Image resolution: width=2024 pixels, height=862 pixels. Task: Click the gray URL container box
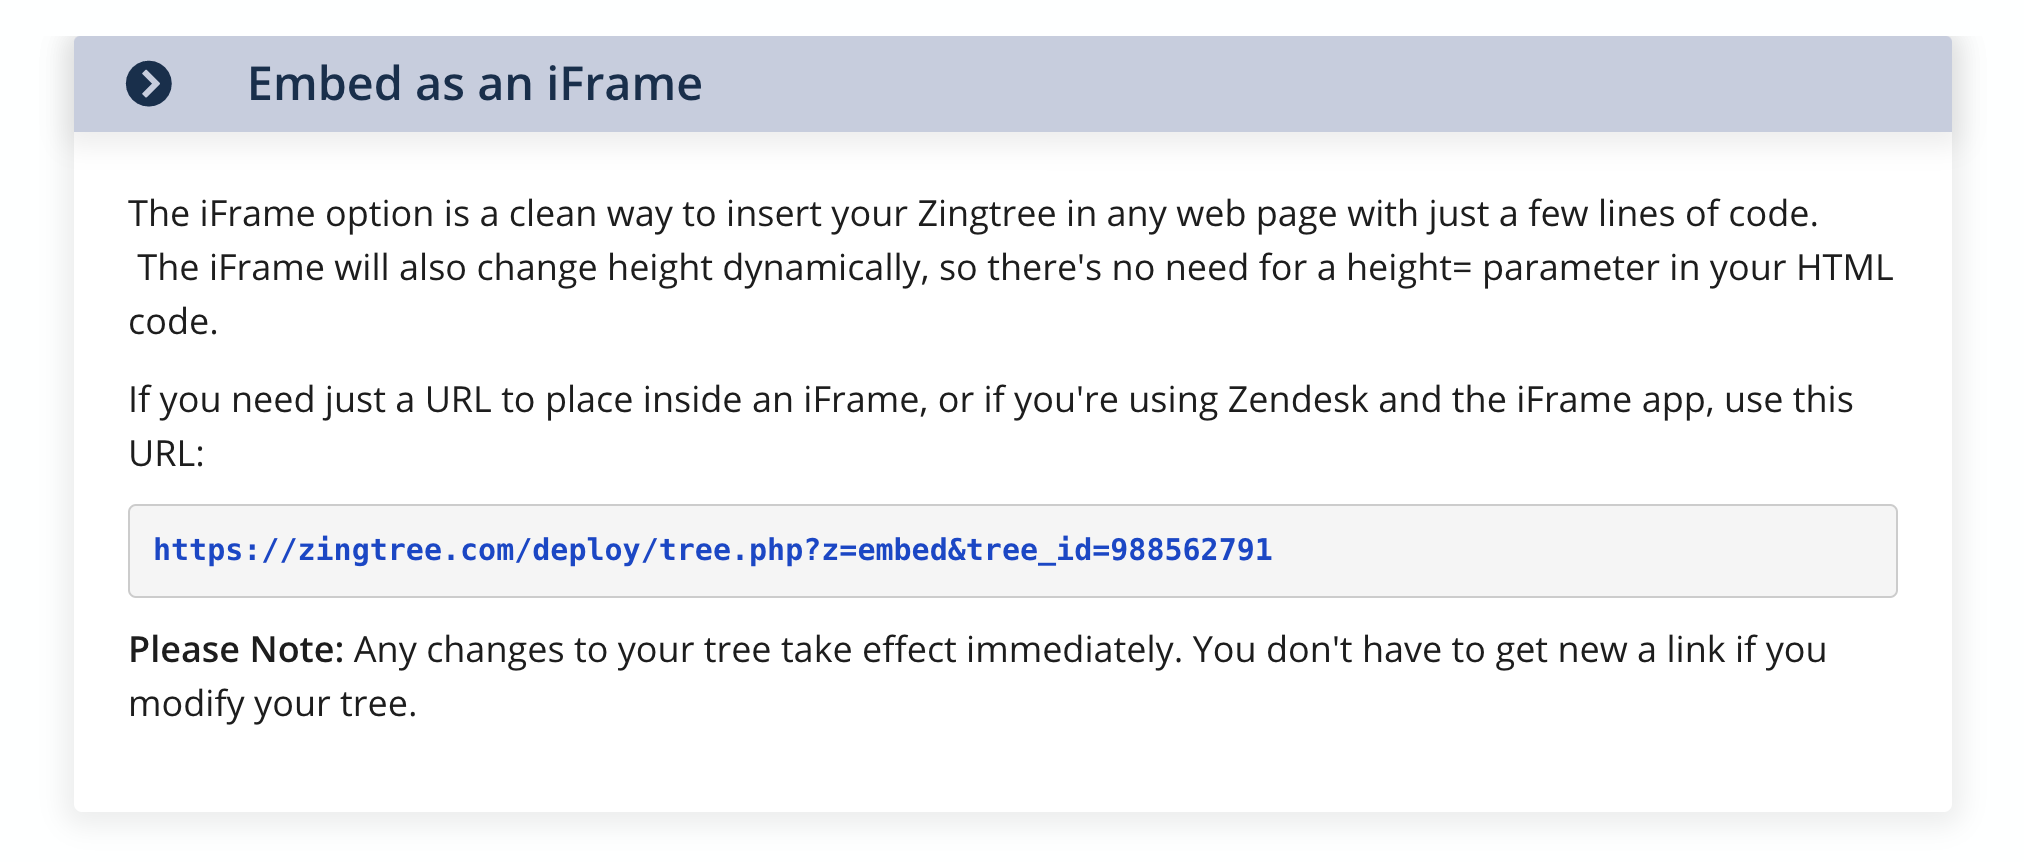1600,550
